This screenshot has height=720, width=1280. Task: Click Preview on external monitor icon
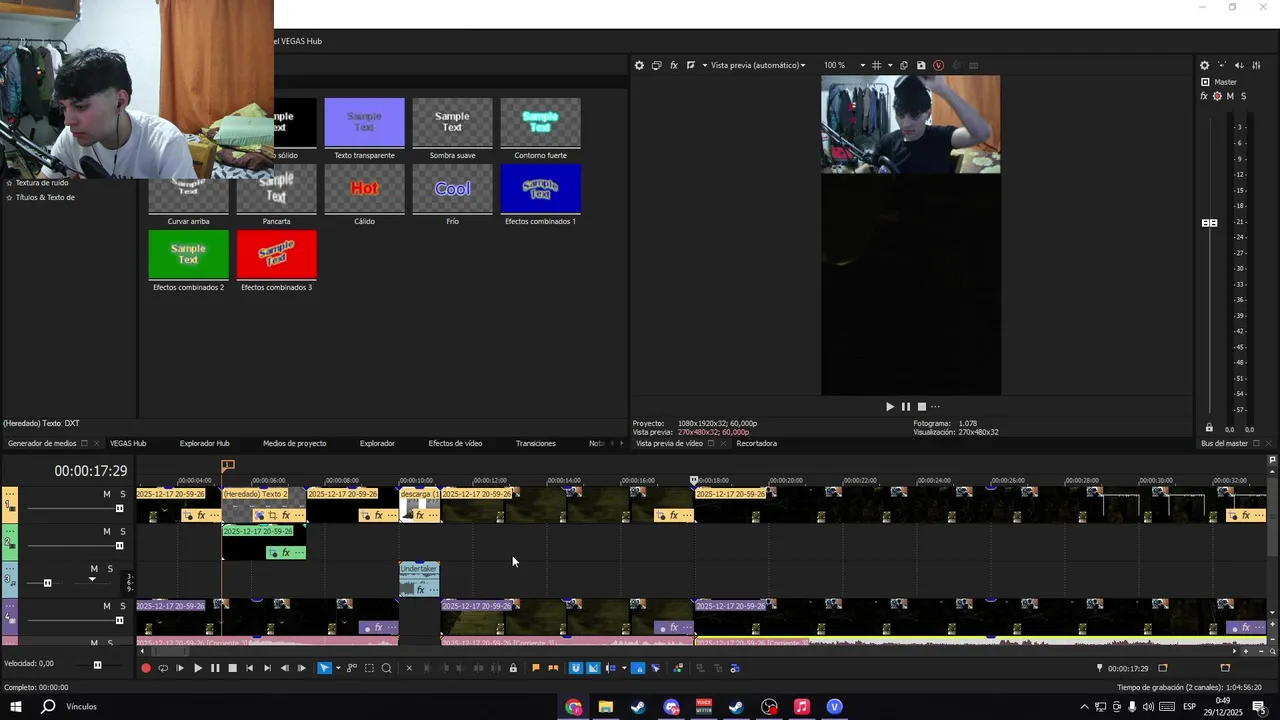pos(656,65)
